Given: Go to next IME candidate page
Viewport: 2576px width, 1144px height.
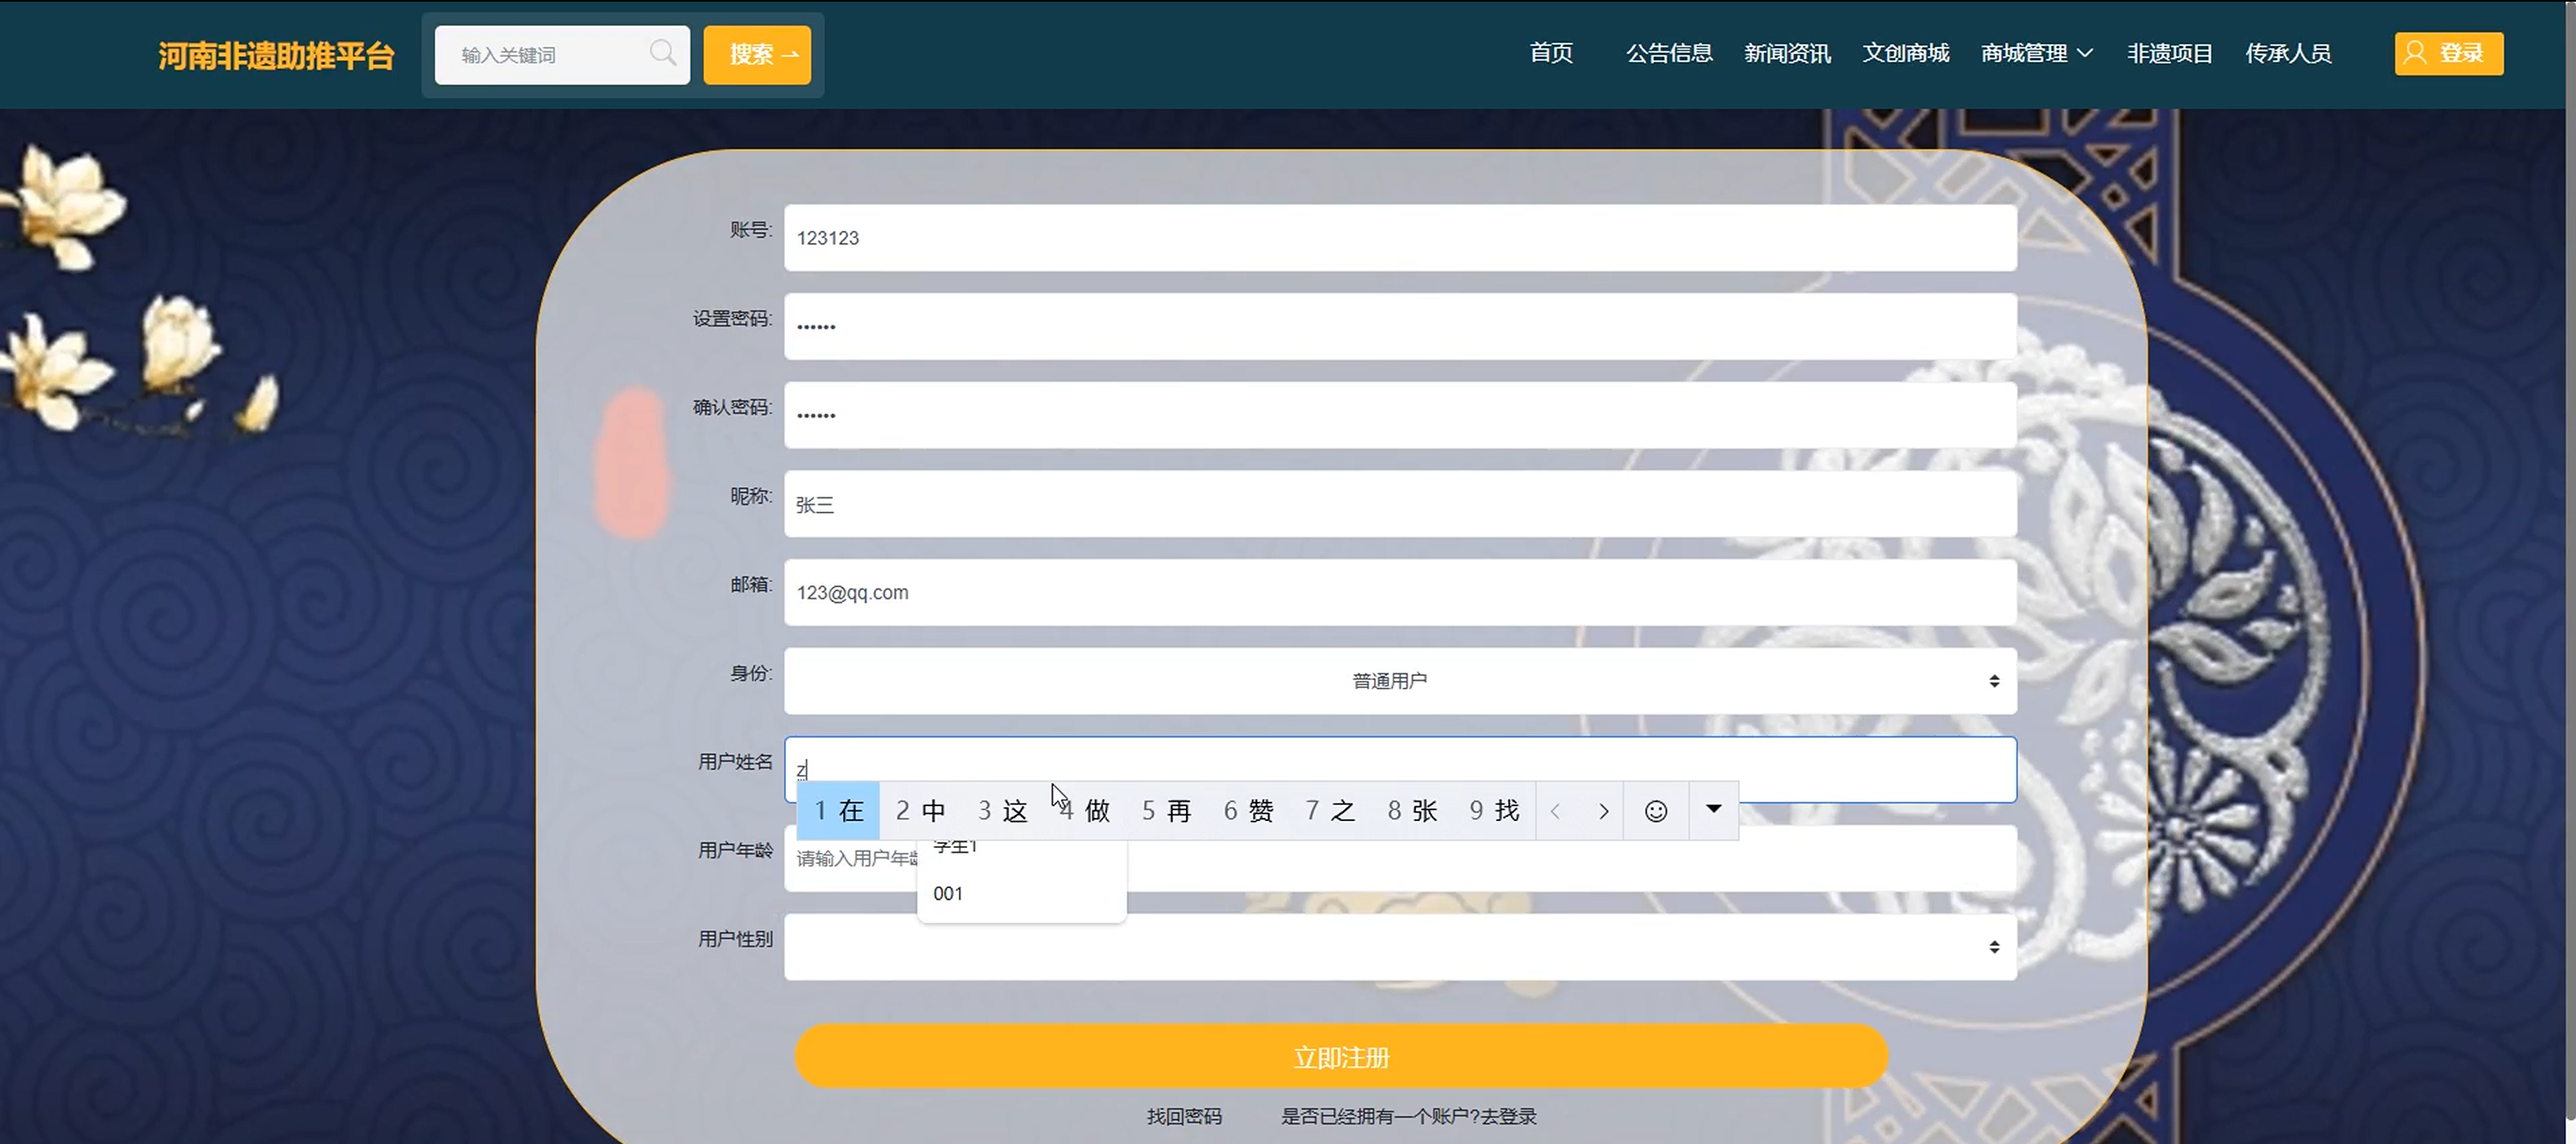Looking at the screenshot, I should 1603,811.
